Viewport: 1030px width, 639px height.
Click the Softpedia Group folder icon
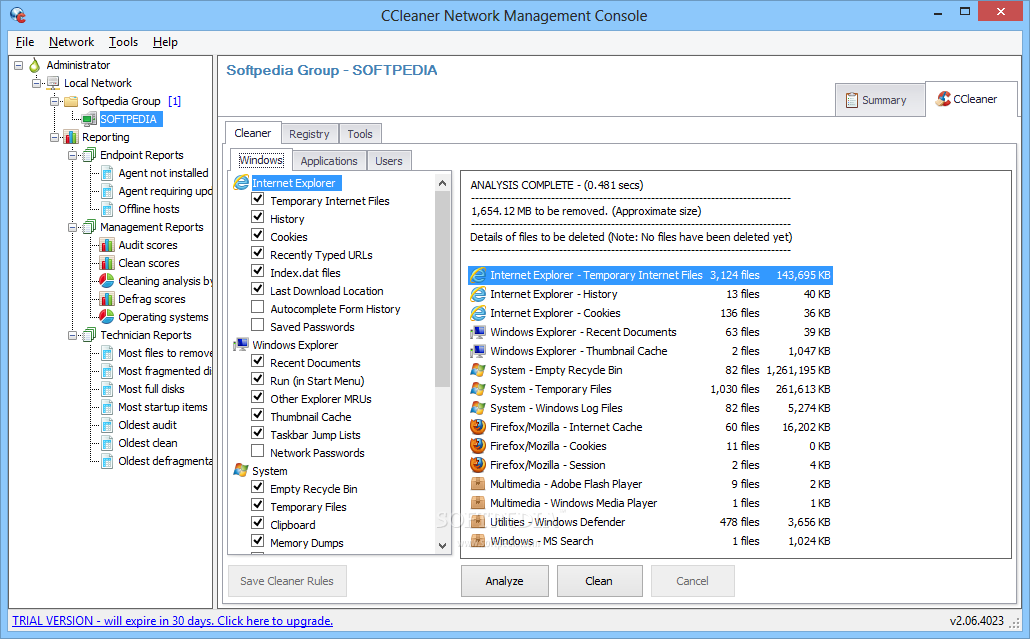coord(71,101)
